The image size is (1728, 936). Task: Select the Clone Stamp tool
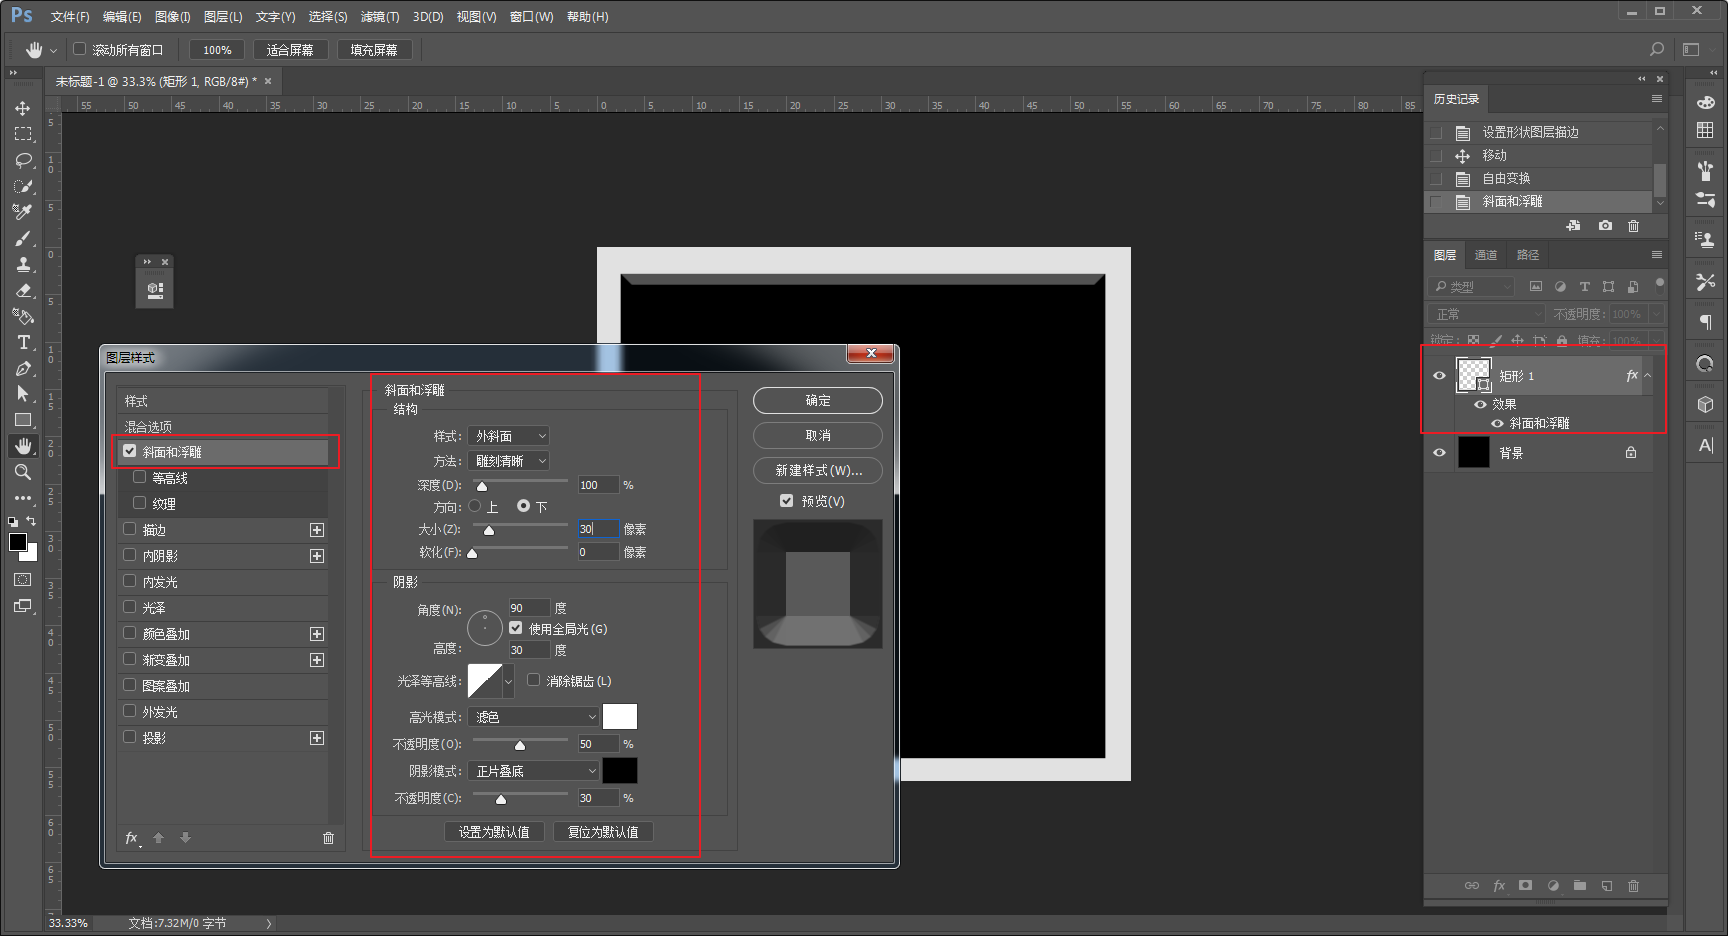pyautogui.click(x=23, y=264)
